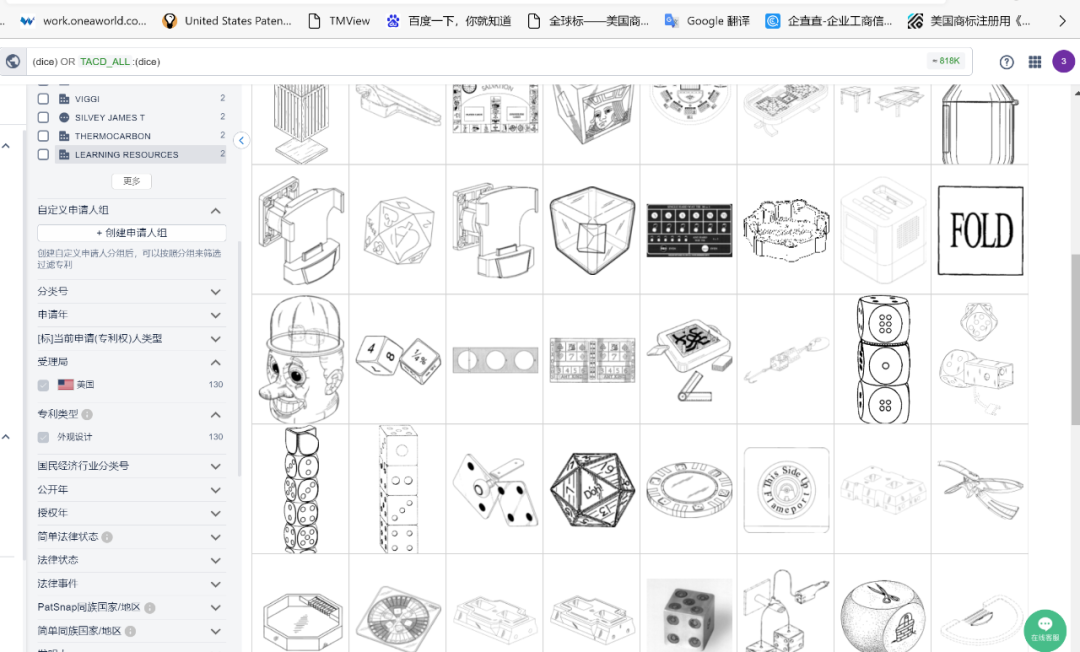Open the 美国商标注册用 bookmark
The height and width of the screenshot is (652, 1080).
[969, 21]
